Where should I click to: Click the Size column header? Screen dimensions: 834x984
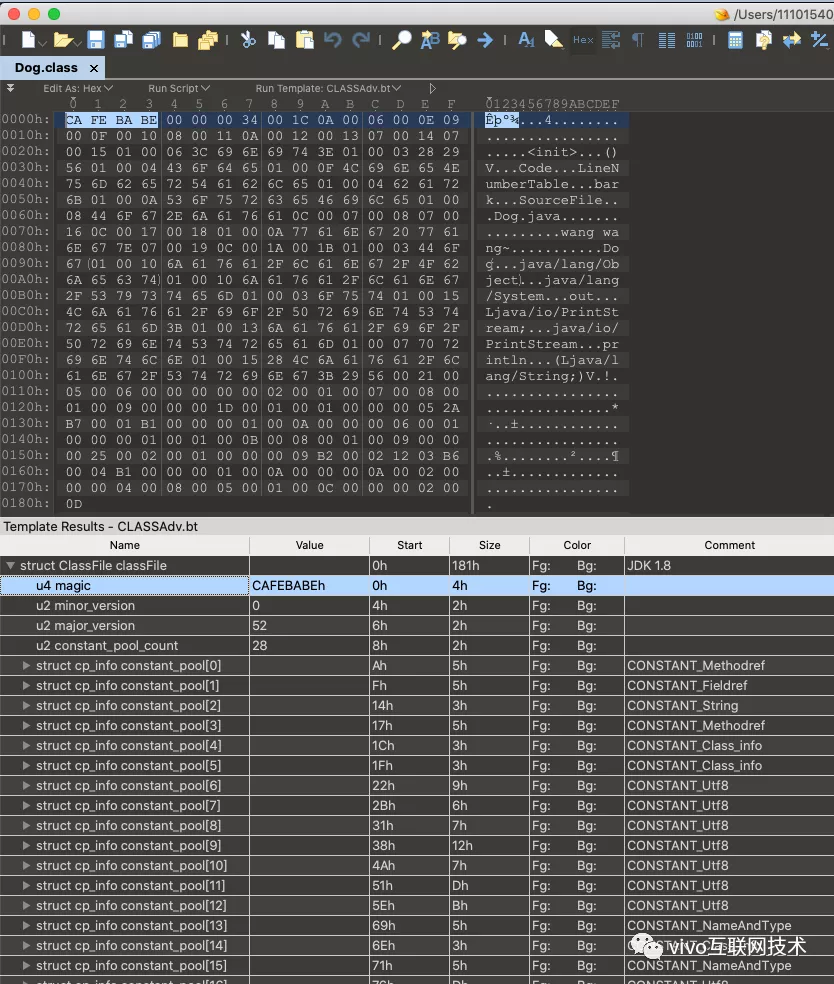click(x=489, y=545)
